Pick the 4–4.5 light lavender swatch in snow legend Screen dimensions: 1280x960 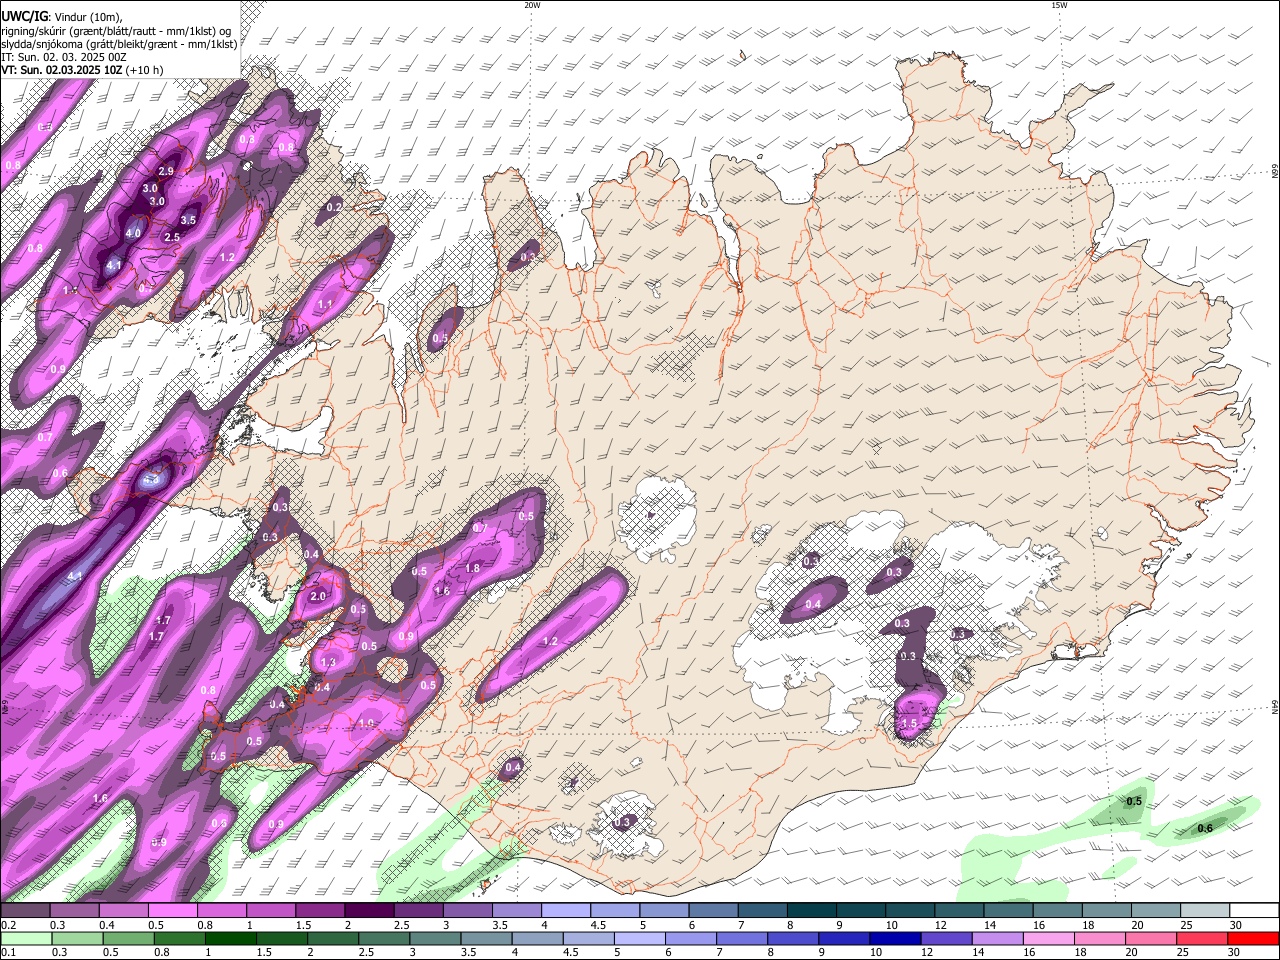click(x=566, y=911)
